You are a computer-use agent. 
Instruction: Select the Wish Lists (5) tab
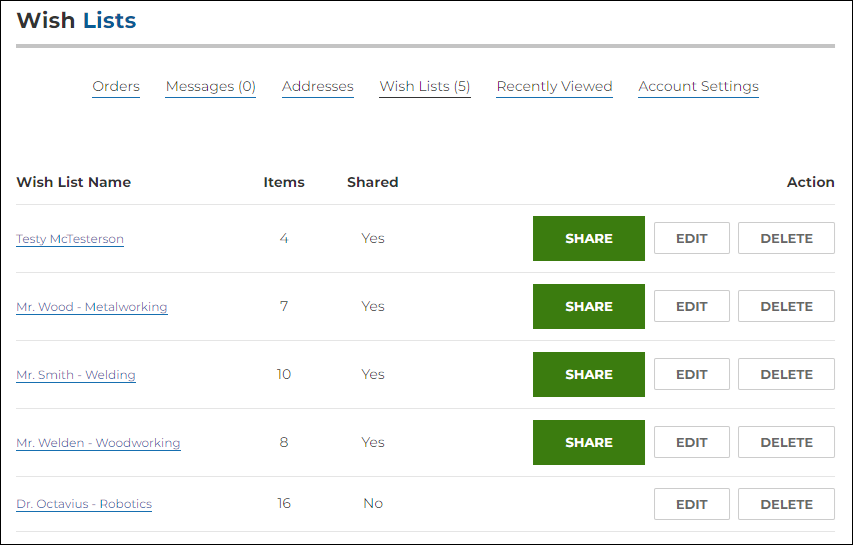tap(424, 87)
